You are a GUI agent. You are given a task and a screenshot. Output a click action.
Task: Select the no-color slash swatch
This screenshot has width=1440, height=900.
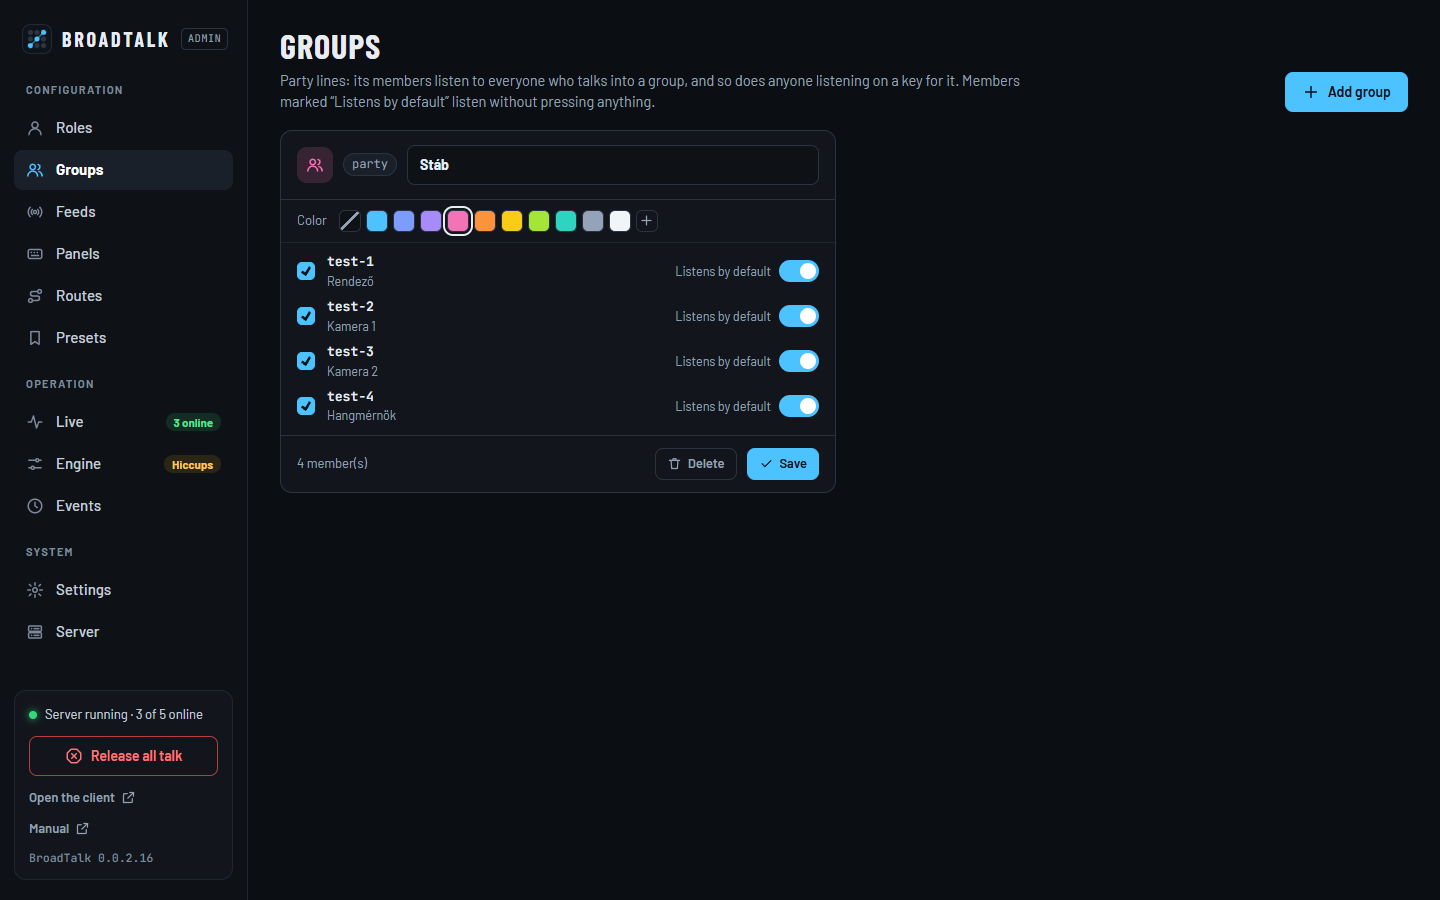[x=350, y=221]
